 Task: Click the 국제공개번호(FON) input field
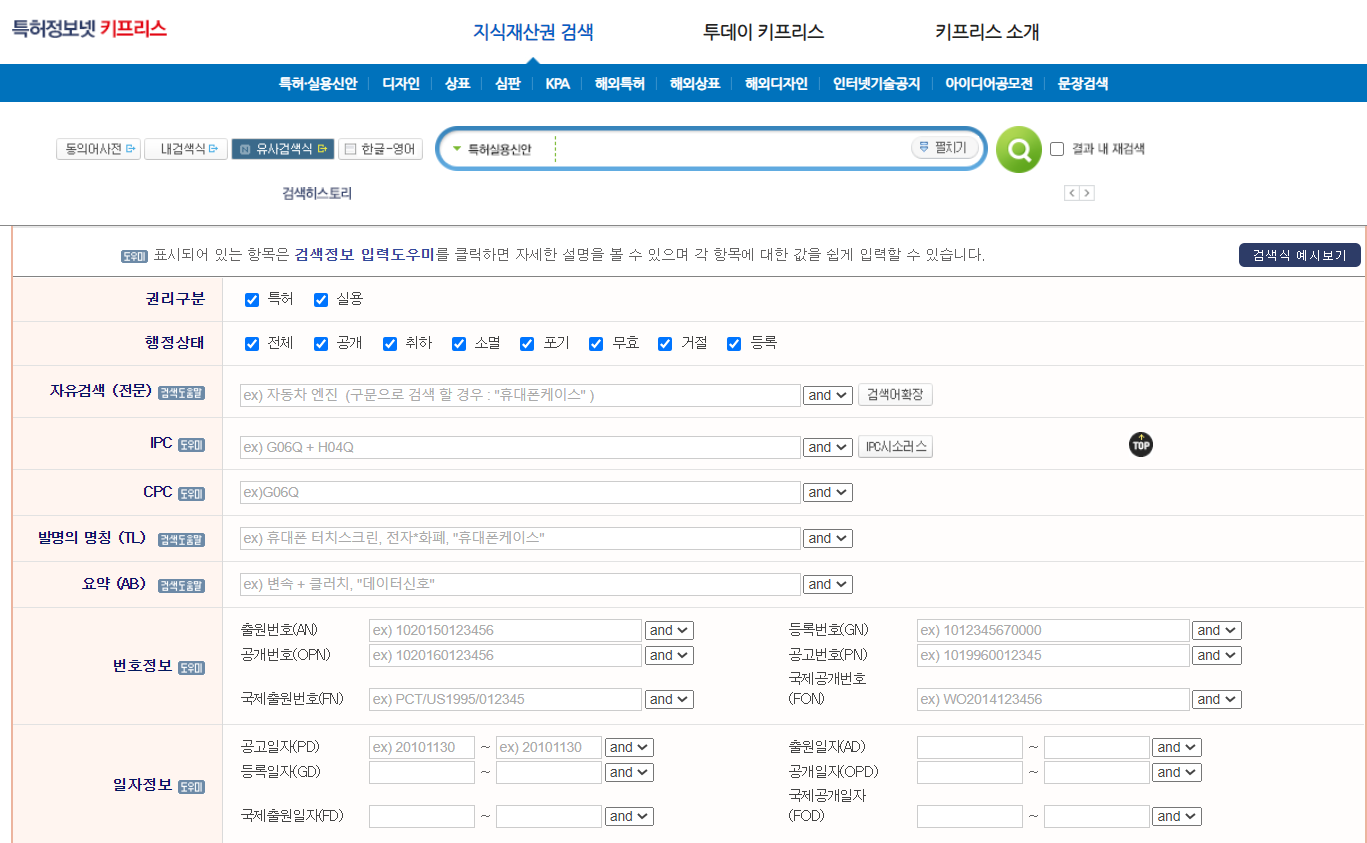click(1053, 699)
